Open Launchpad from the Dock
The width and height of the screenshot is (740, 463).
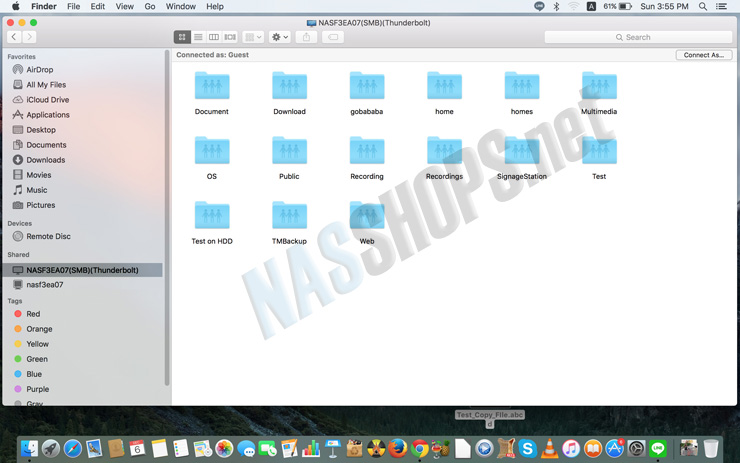pyautogui.click(x=50, y=448)
